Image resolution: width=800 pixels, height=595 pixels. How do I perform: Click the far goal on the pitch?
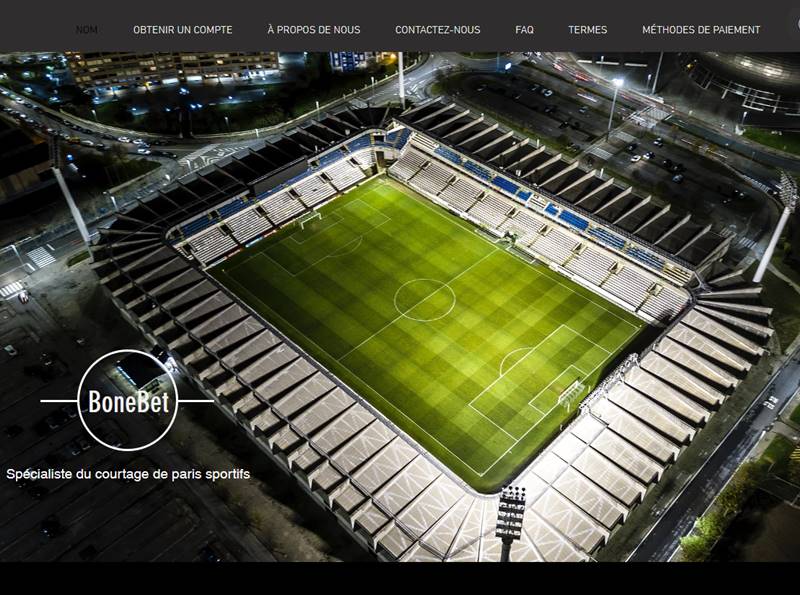click(x=311, y=220)
